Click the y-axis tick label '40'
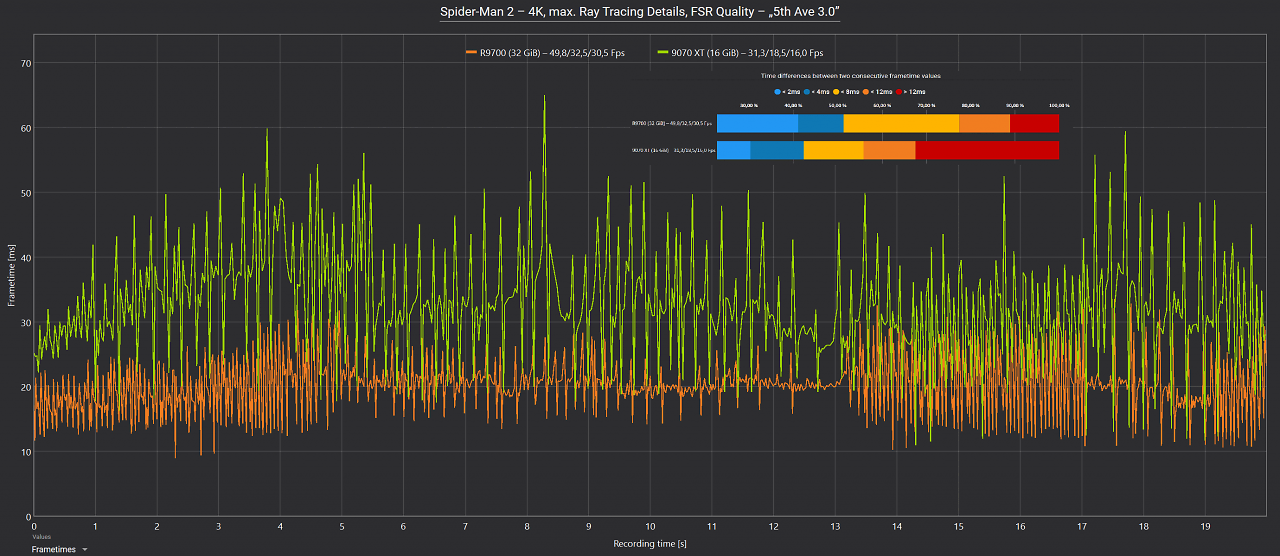The width and height of the screenshot is (1280, 556). [25, 257]
